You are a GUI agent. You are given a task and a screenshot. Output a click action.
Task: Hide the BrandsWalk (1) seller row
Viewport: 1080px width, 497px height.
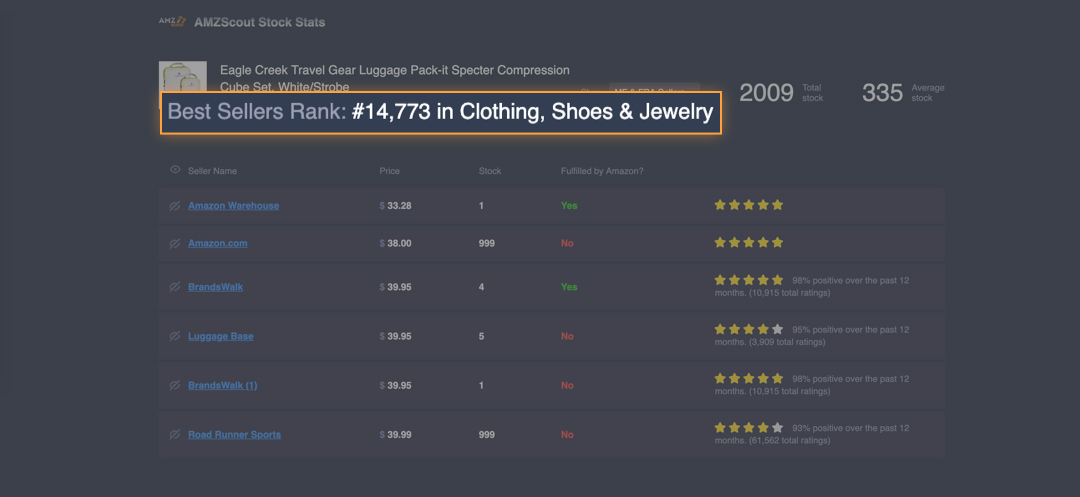(x=175, y=385)
